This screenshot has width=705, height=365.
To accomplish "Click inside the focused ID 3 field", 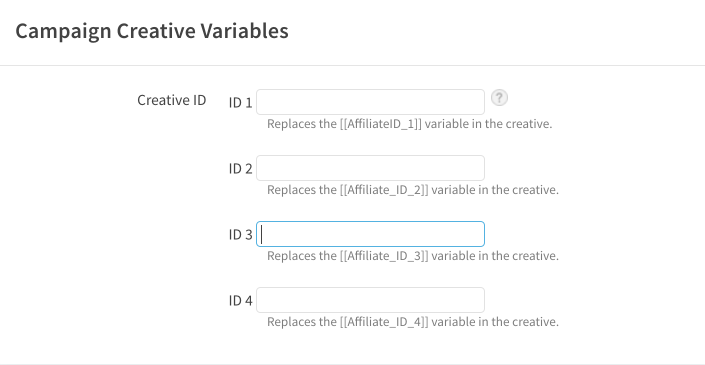I will (370, 234).
